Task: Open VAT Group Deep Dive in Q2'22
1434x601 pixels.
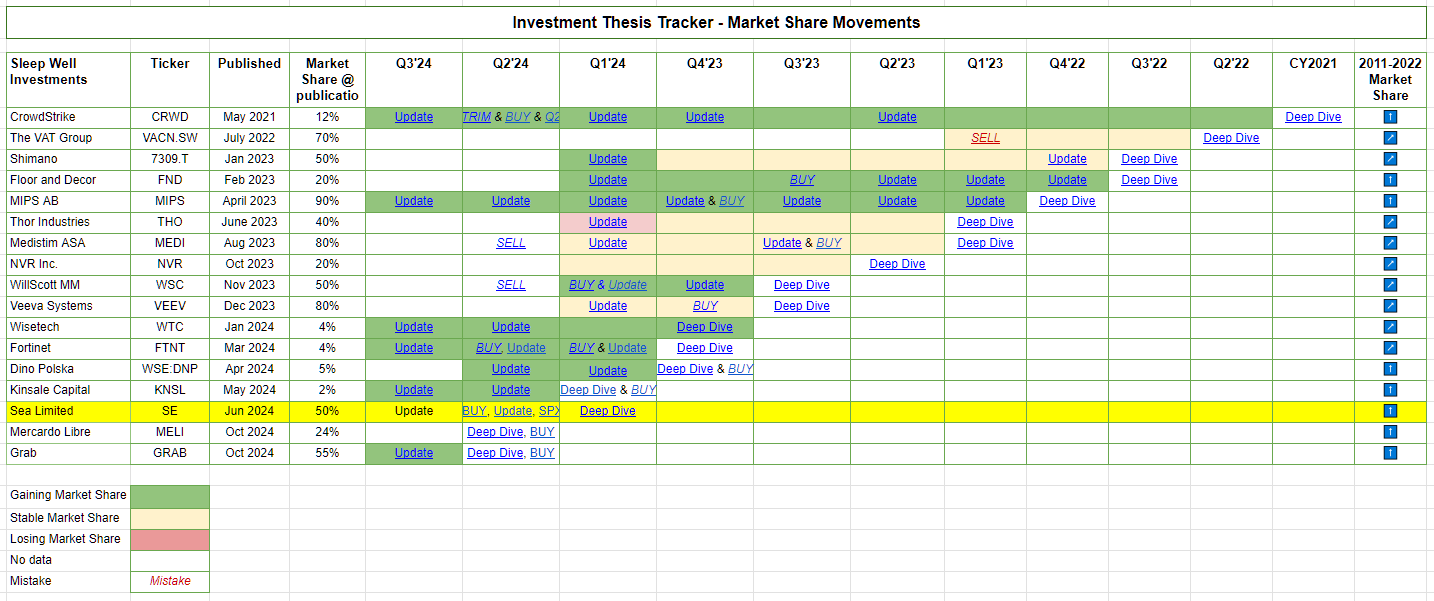Action: [1231, 138]
